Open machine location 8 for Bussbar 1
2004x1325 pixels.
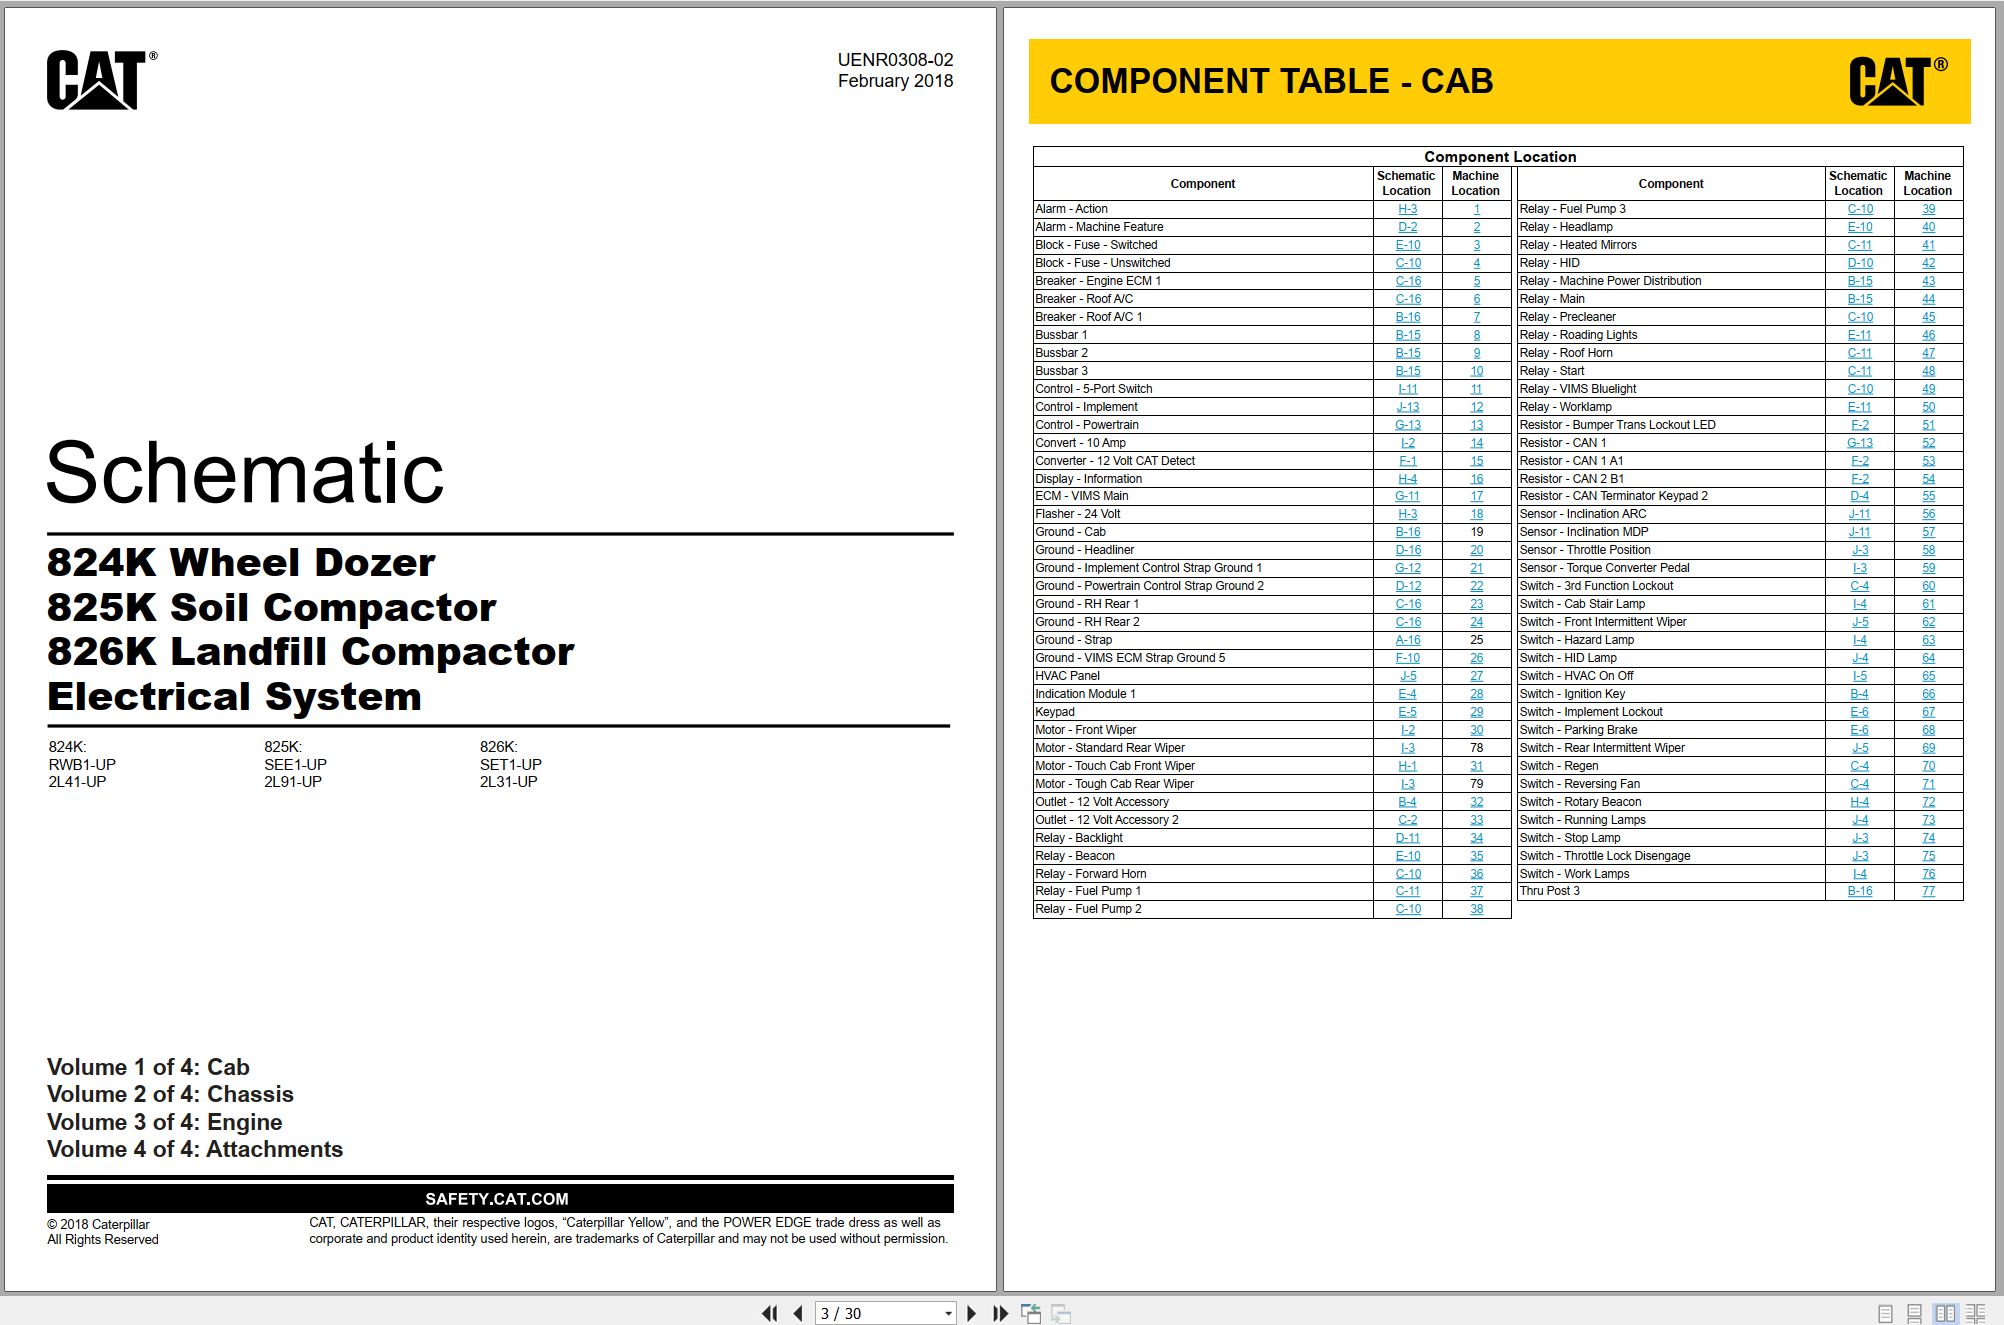pos(1477,335)
